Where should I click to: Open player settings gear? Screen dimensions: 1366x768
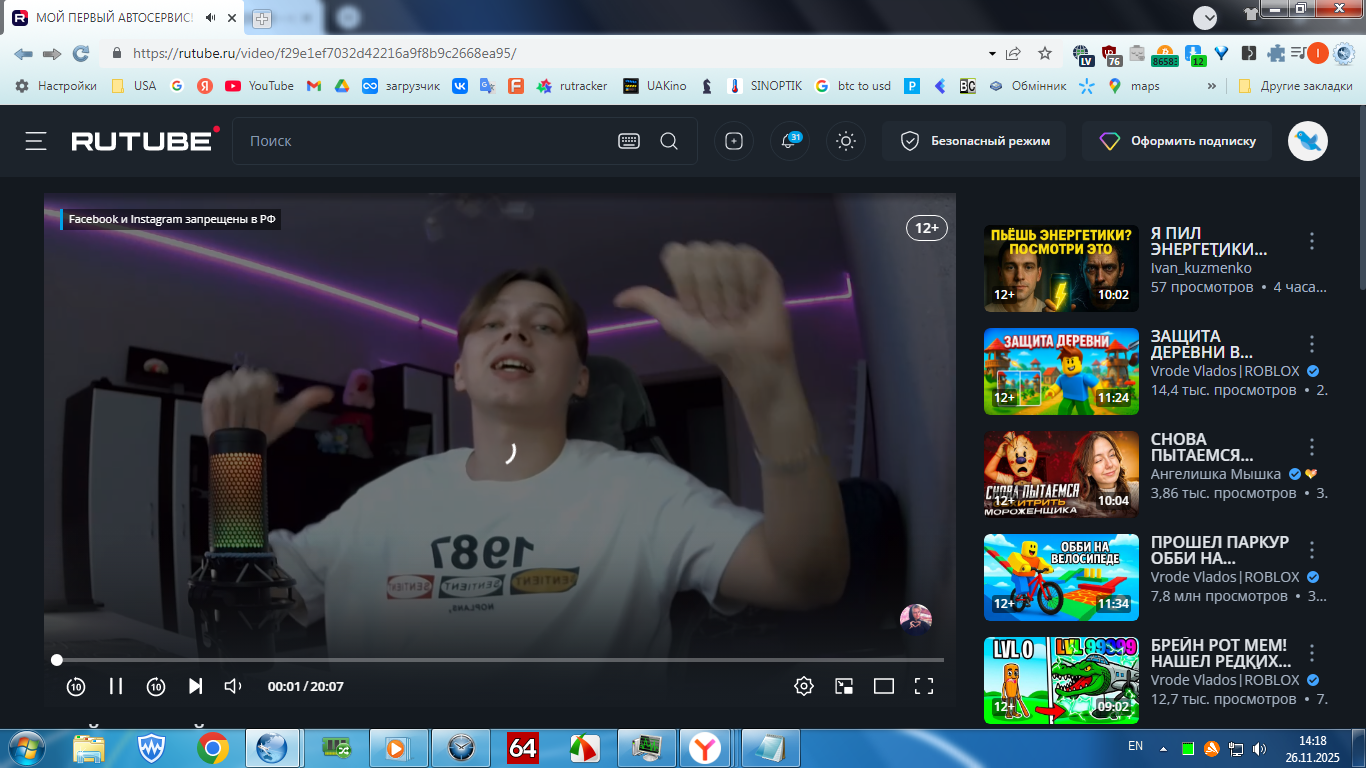pos(804,686)
